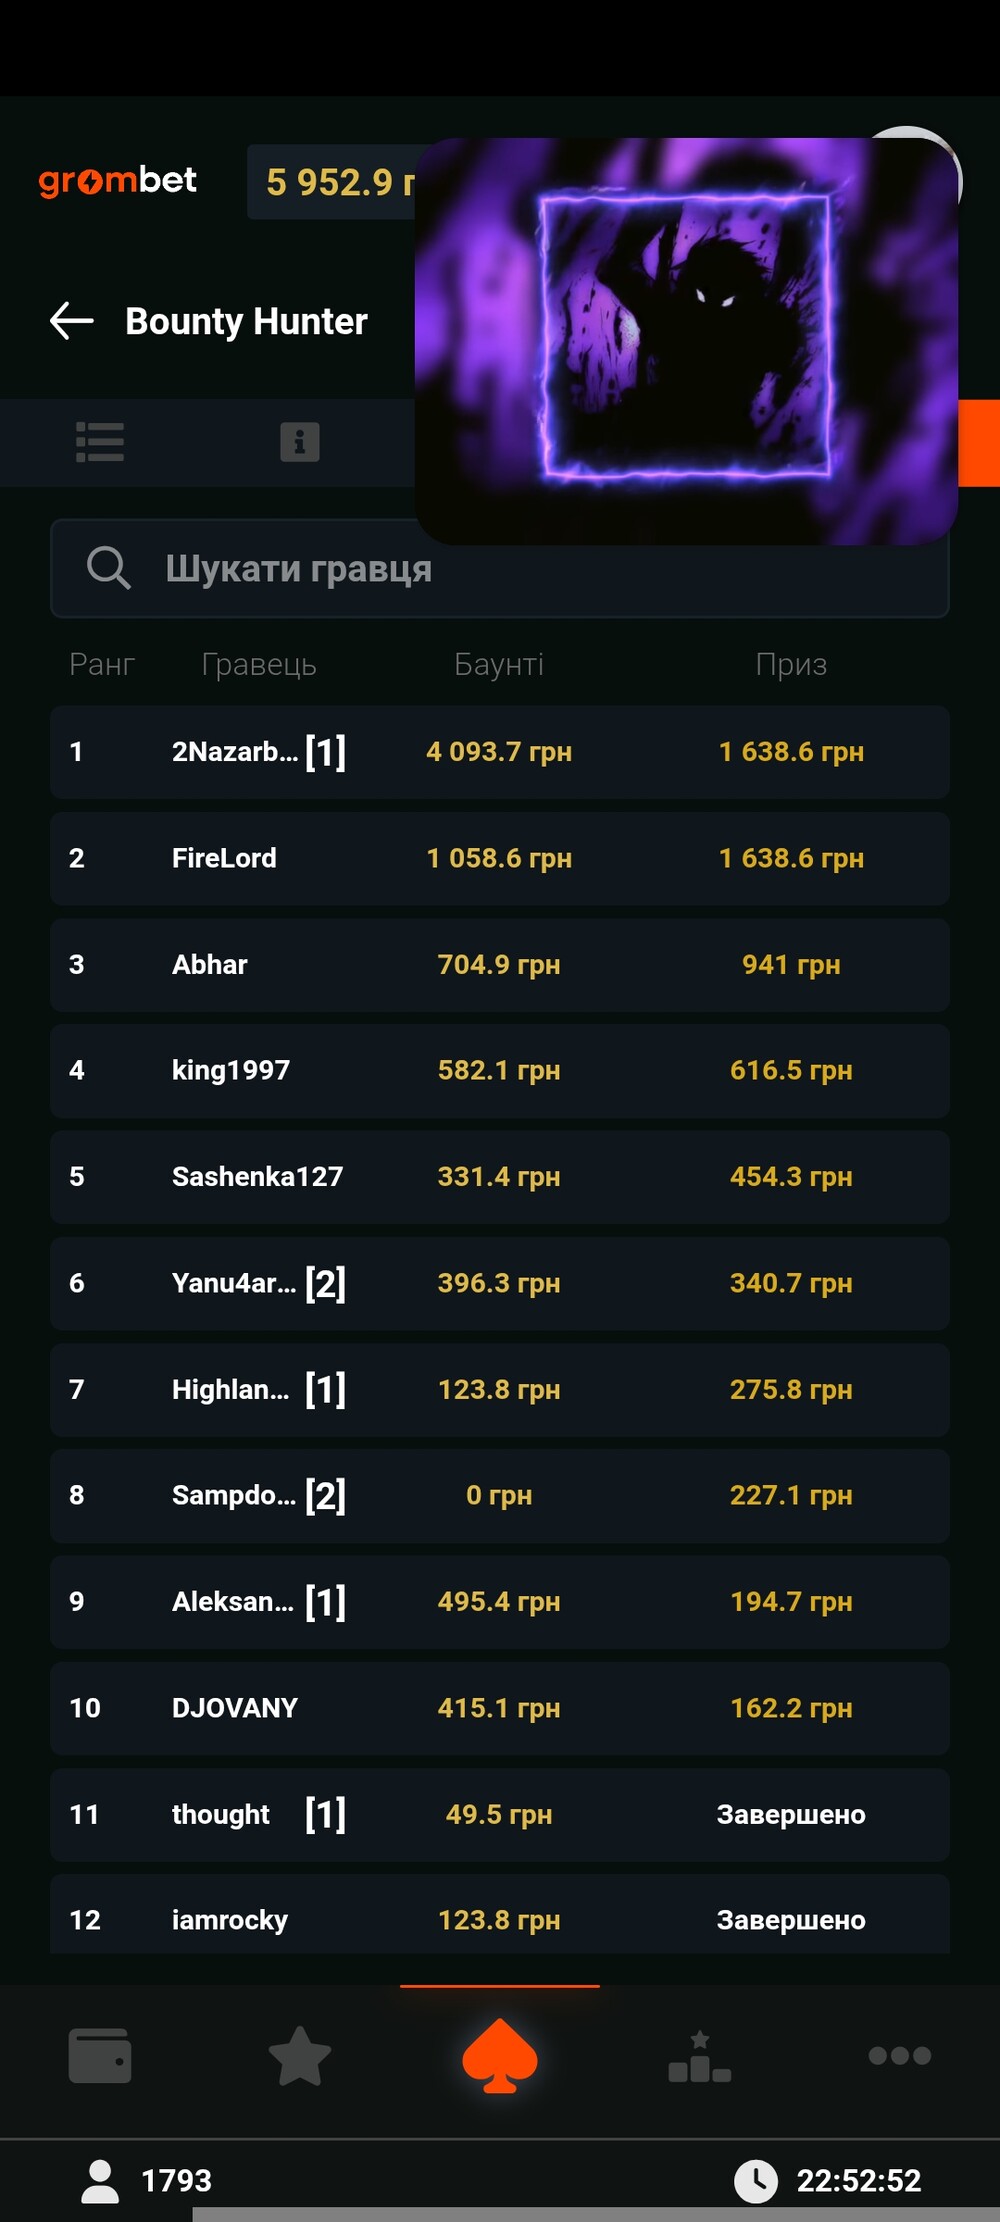This screenshot has height=2222, width=1000.
Task: Open the tournament info tab icon
Action: pyautogui.click(x=300, y=442)
